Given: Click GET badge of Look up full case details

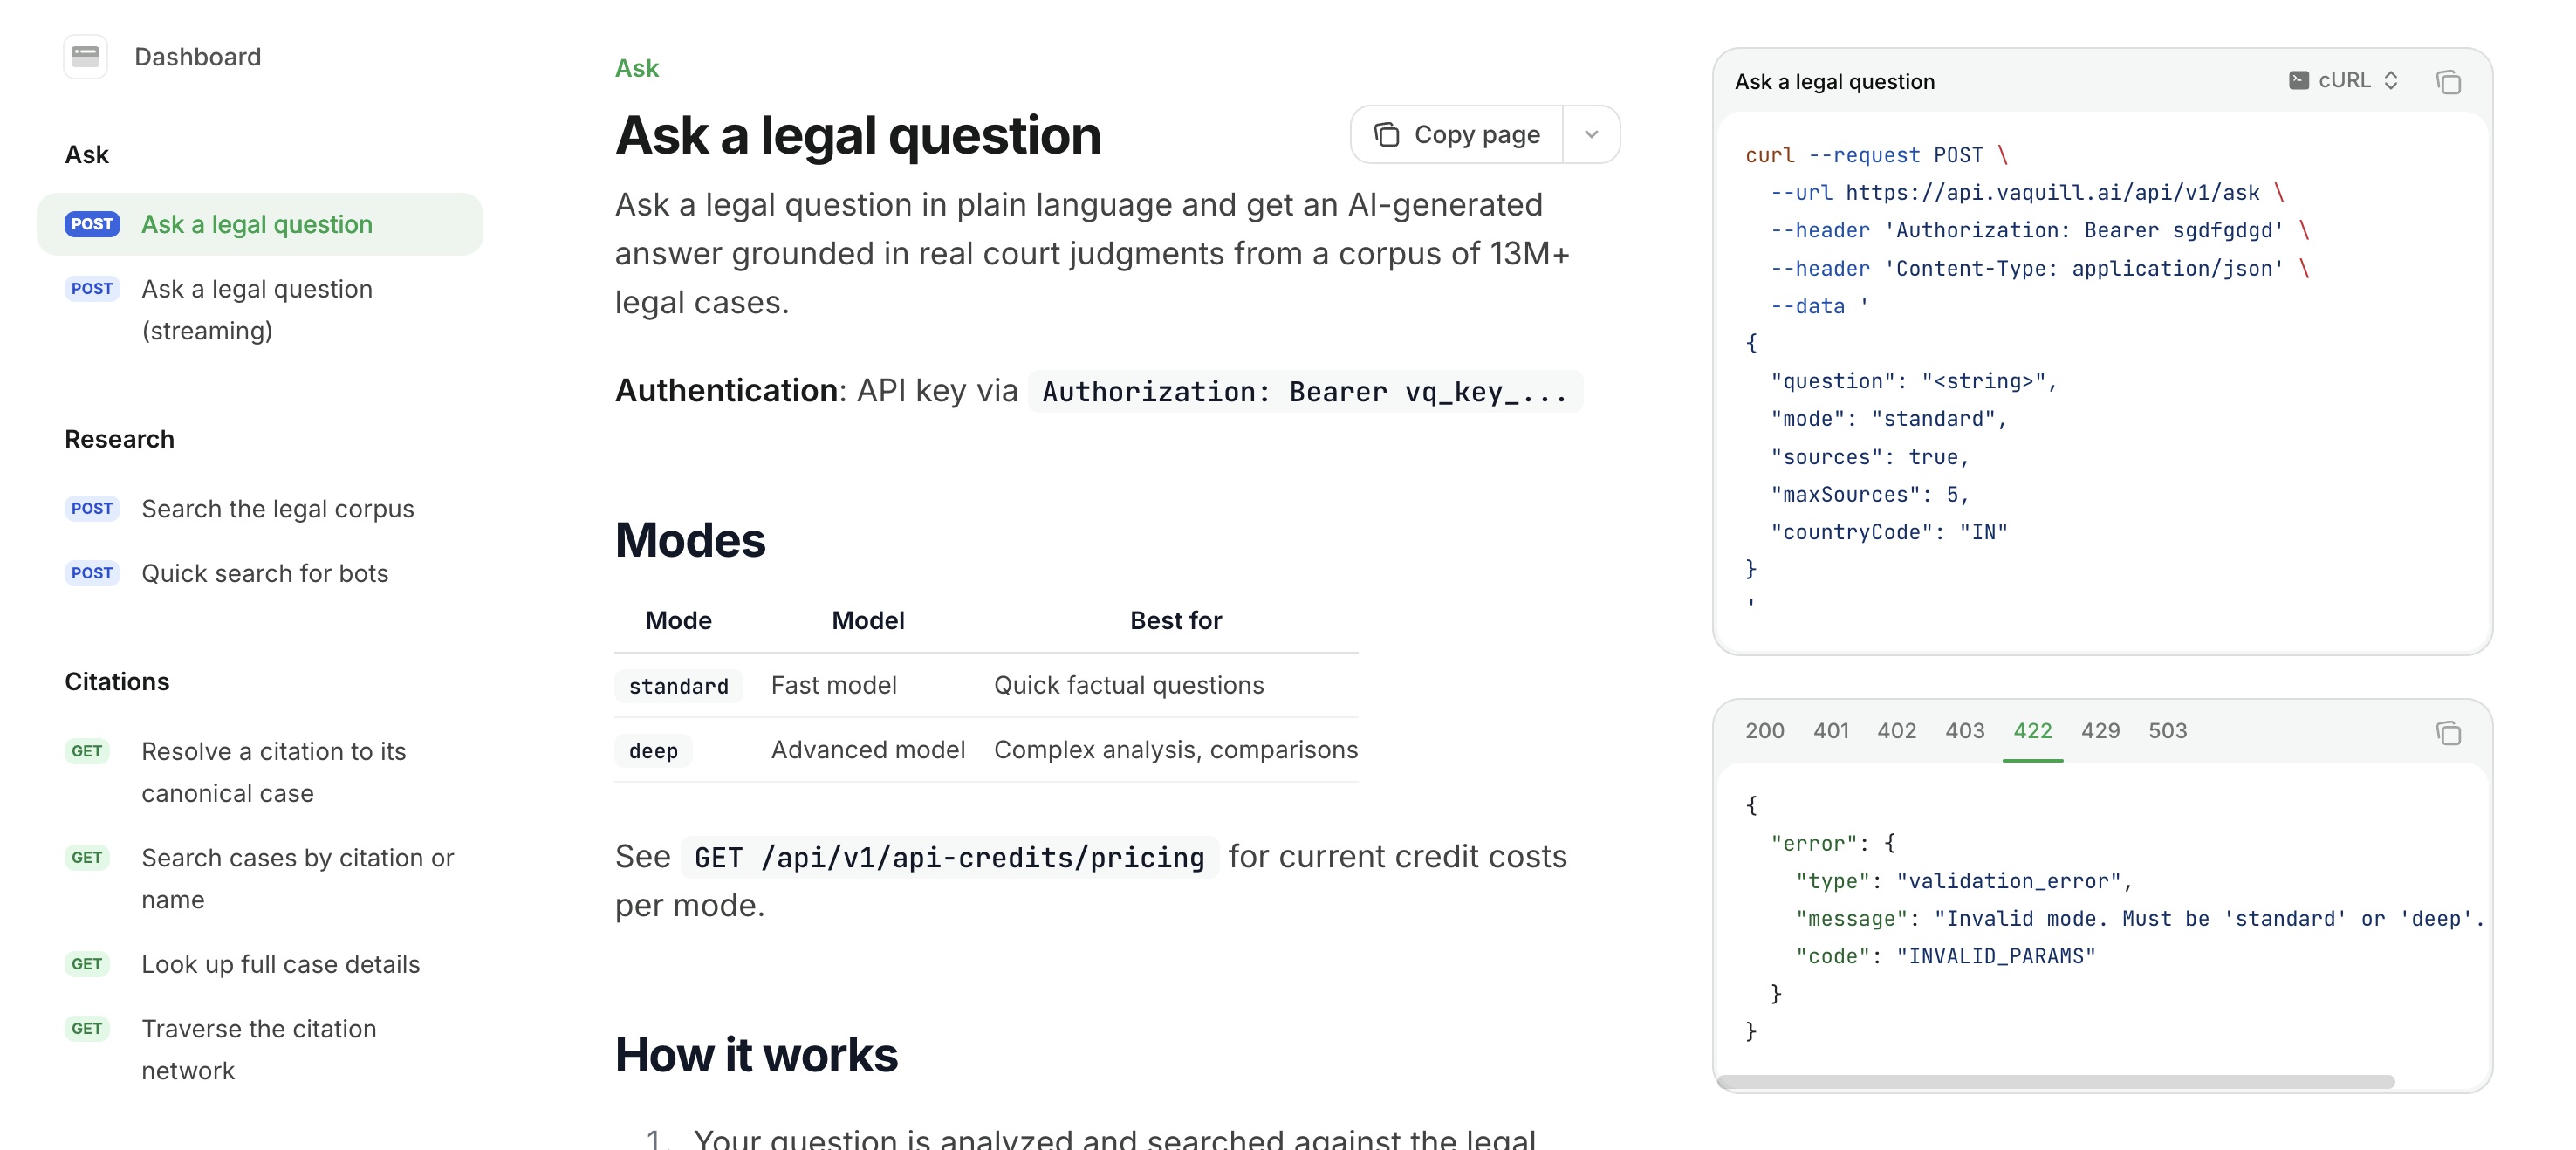Looking at the screenshot, I should (87, 964).
